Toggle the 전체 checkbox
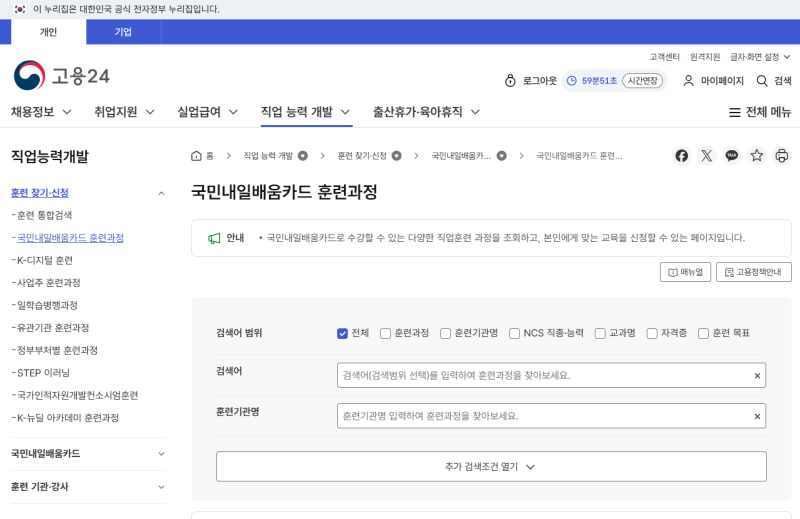The image size is (800, 519). [342, 333]
